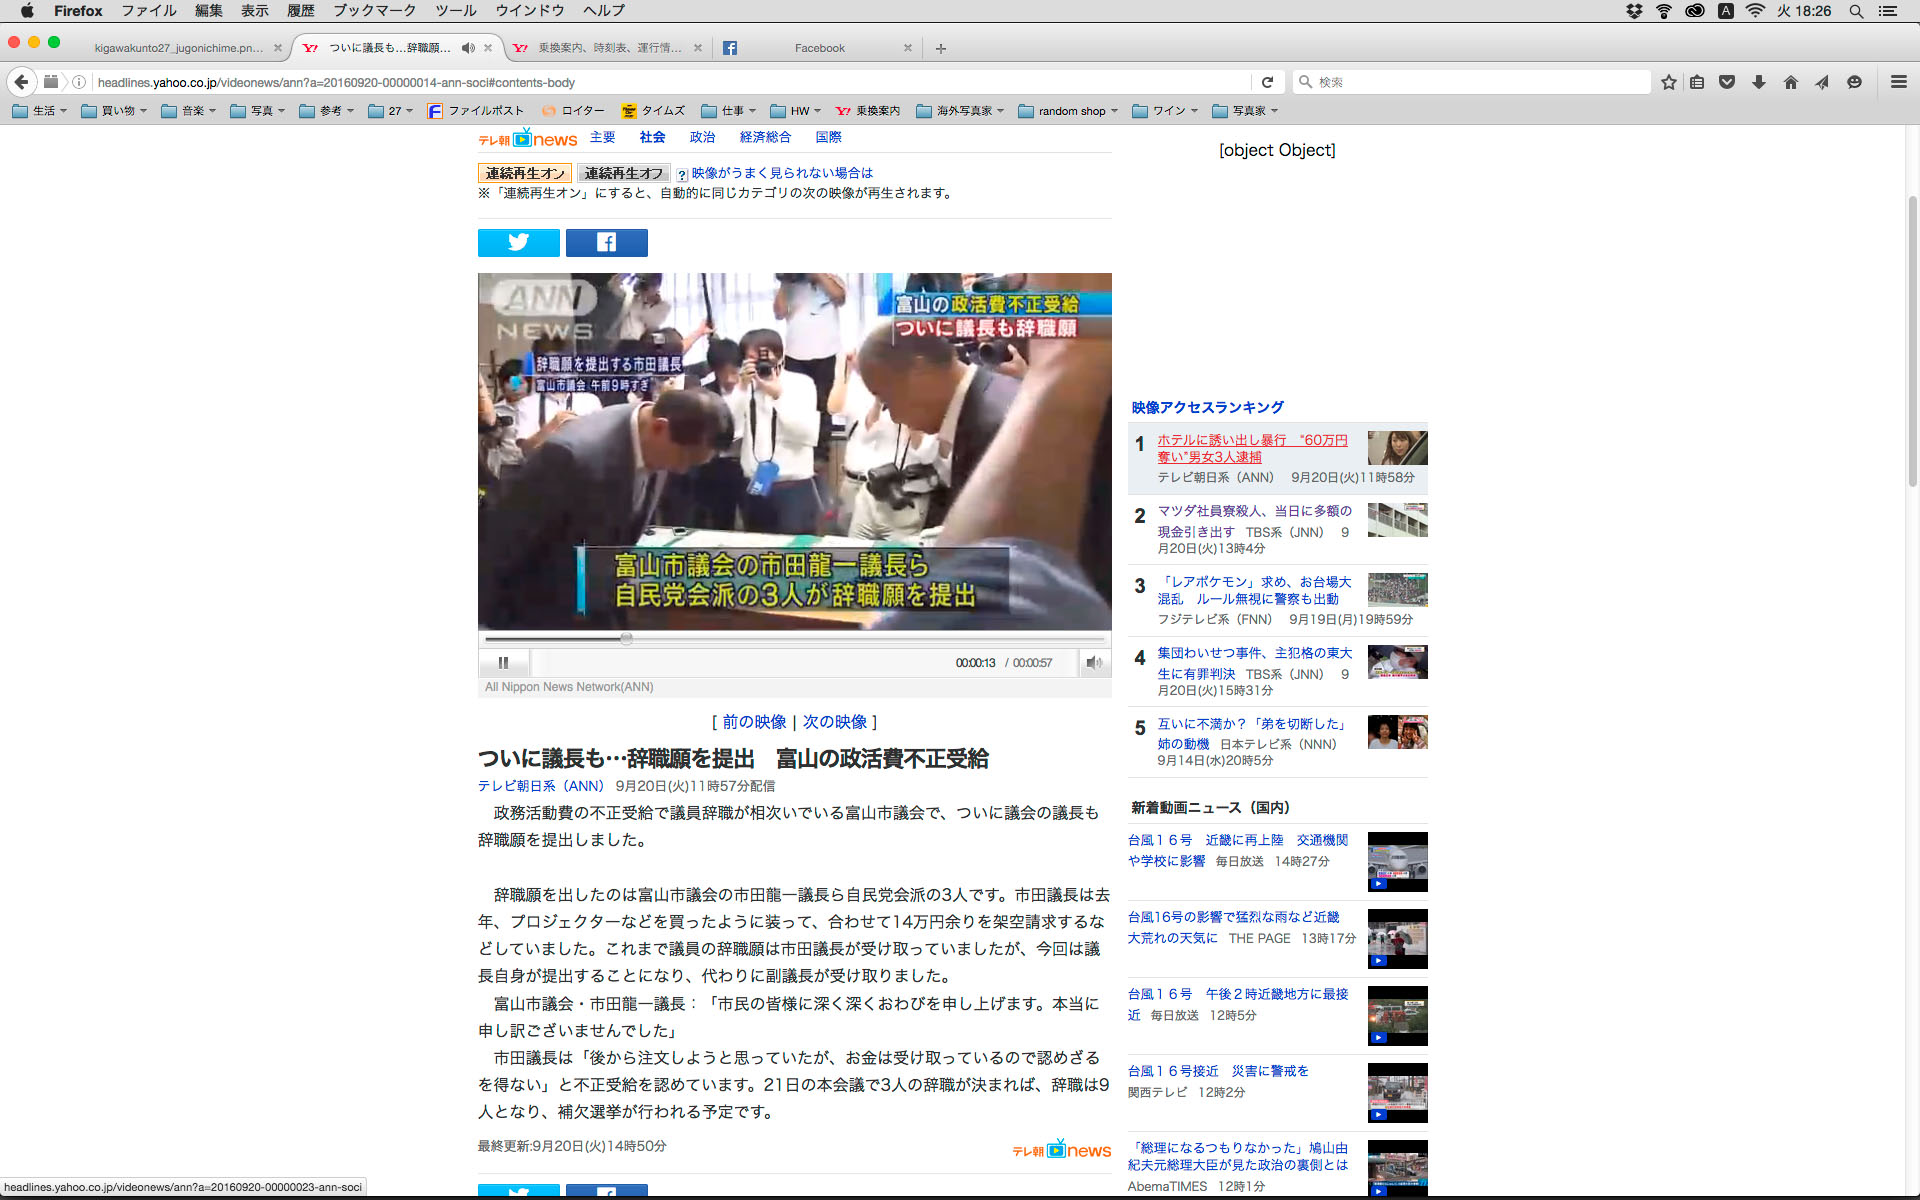Reload the page with the refresh icon
The image size is (1920, 1200).
1267,83
